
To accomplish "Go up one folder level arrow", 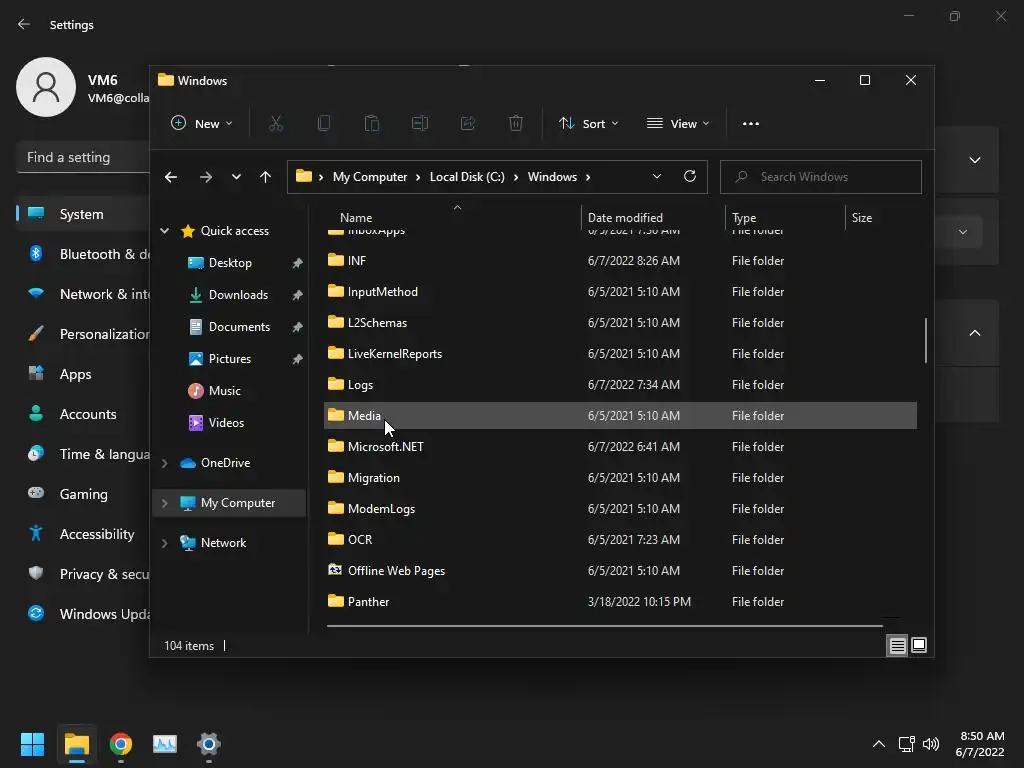I will 265,177.
